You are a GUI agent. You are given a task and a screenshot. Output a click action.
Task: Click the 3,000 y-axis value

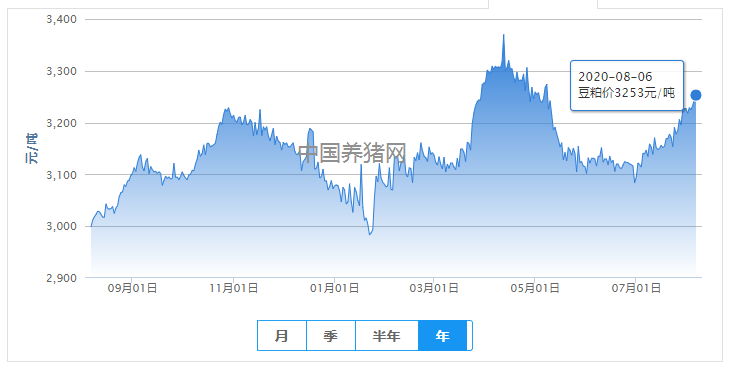pyautogui.click(x=61, y=226)
